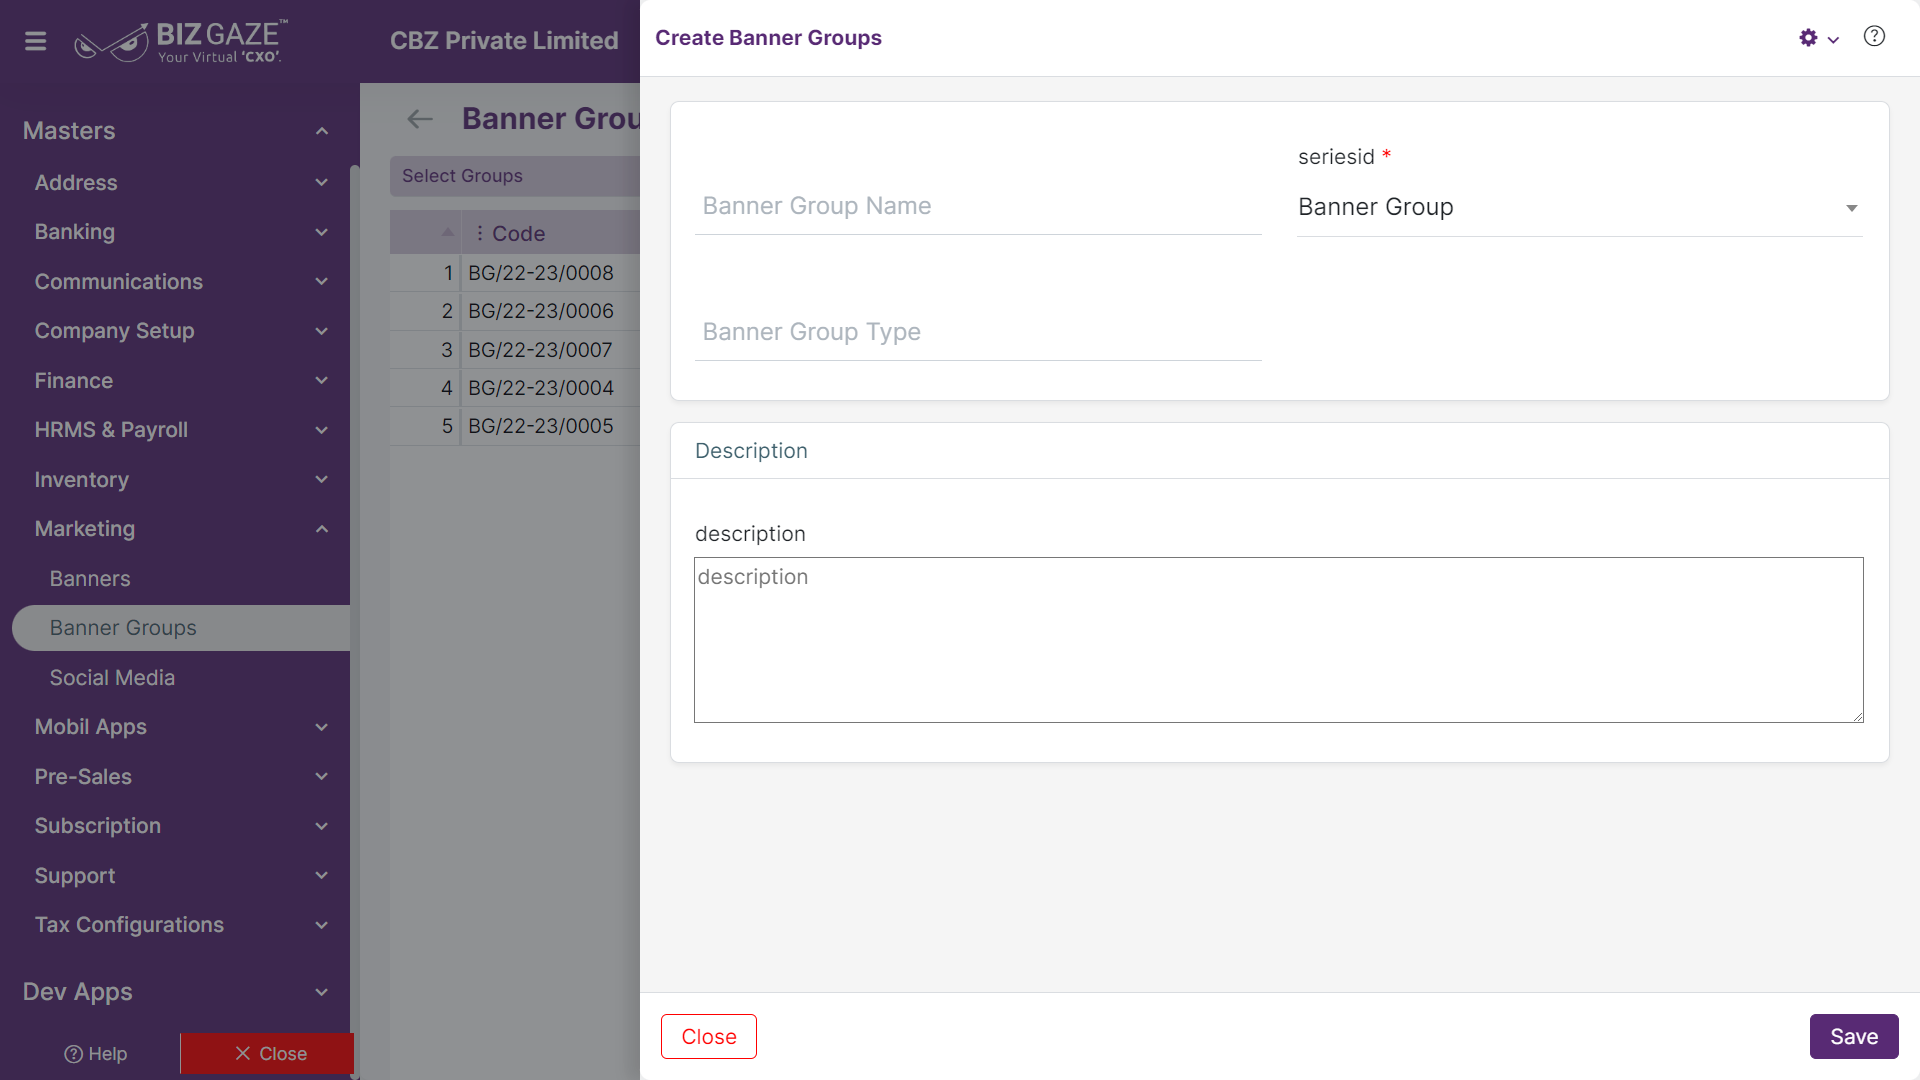Open the help question mark icon
Viewport: 1920px width, 1080px height.
coord(1874,37)
